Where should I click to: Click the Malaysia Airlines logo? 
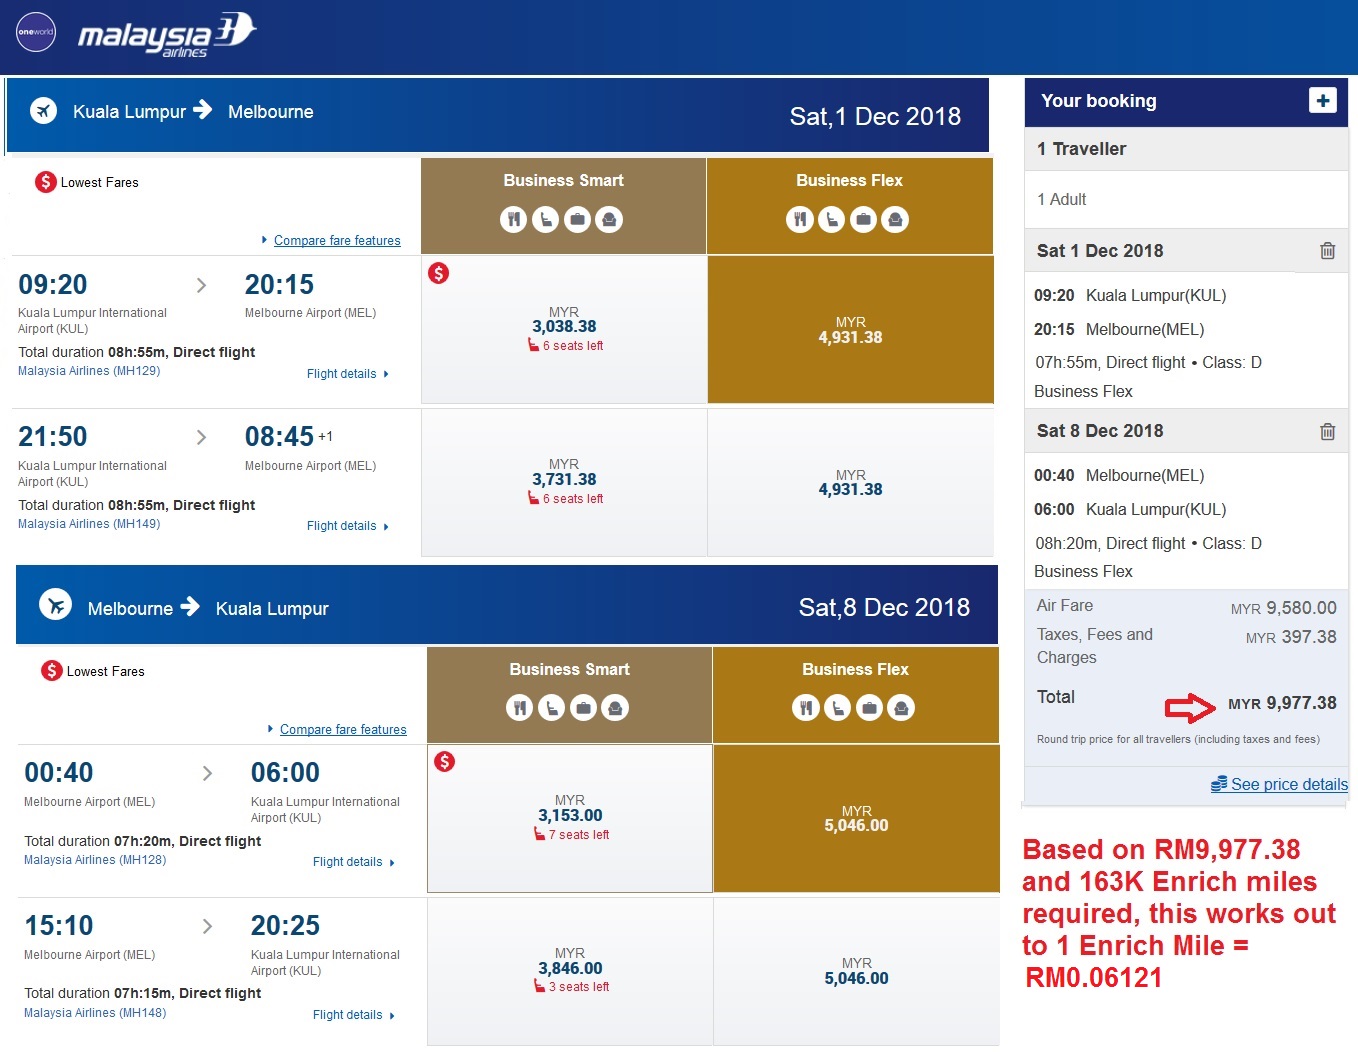tap(167, 34)
